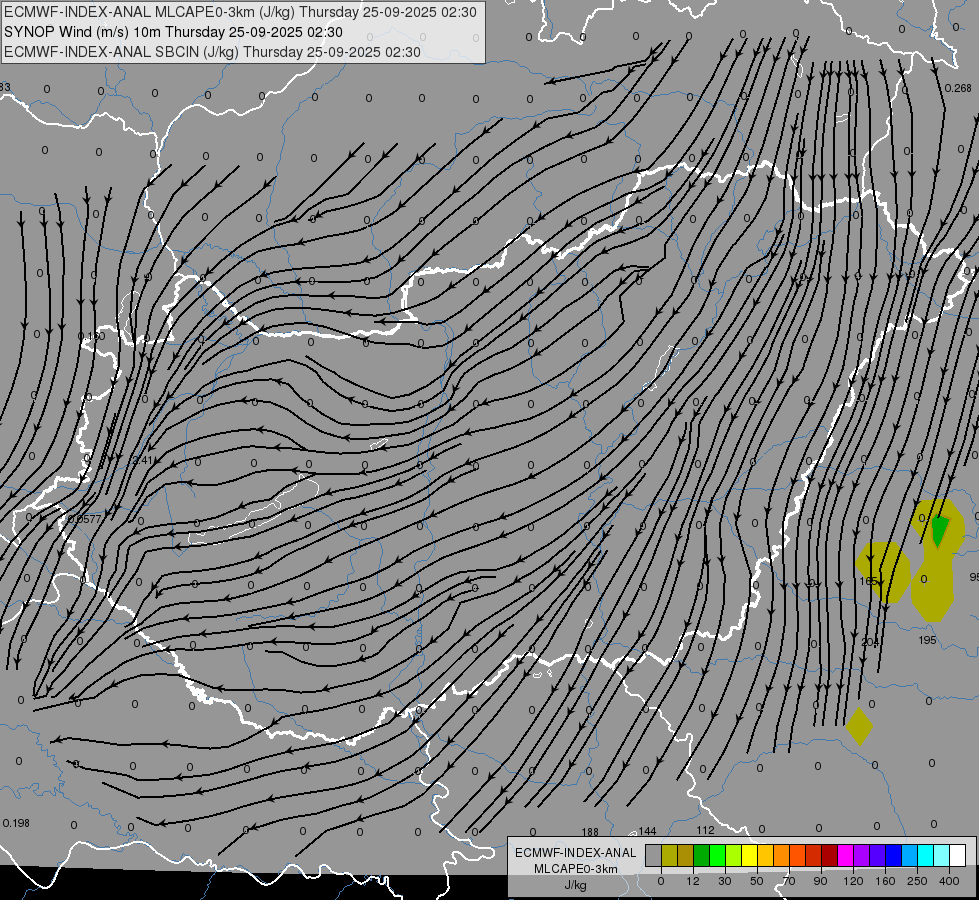Select the dark green legend swatch

[701, 855]
